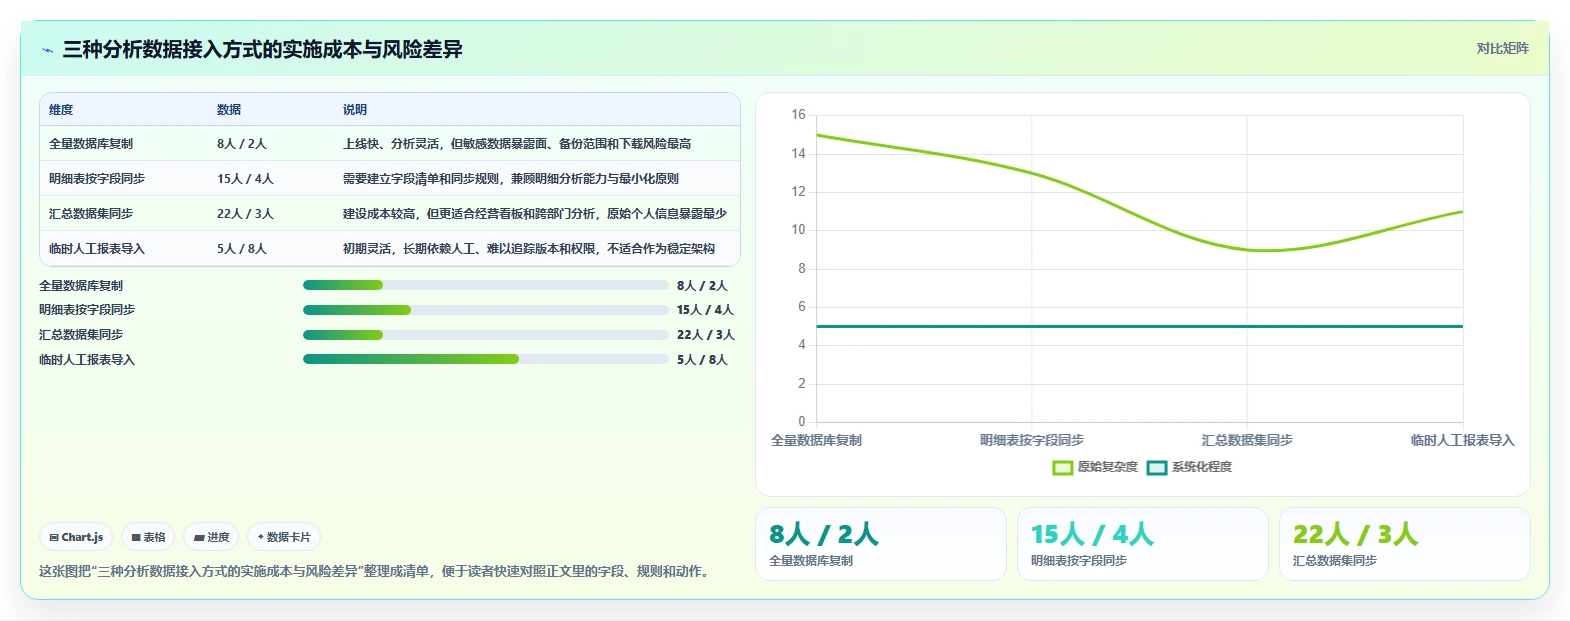1570x621 pixels.
Task: Select the Chart.js tag chip
Action: (x=76, y=537)
